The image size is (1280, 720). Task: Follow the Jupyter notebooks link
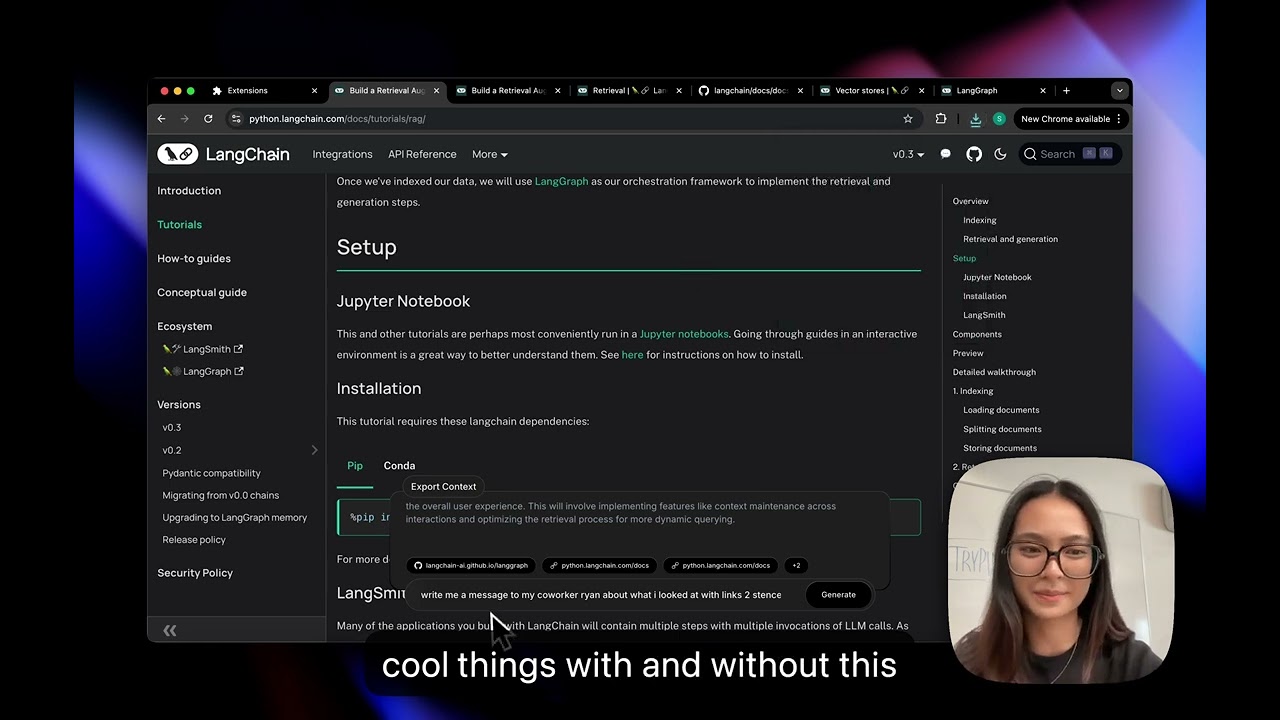coord(684,334)
